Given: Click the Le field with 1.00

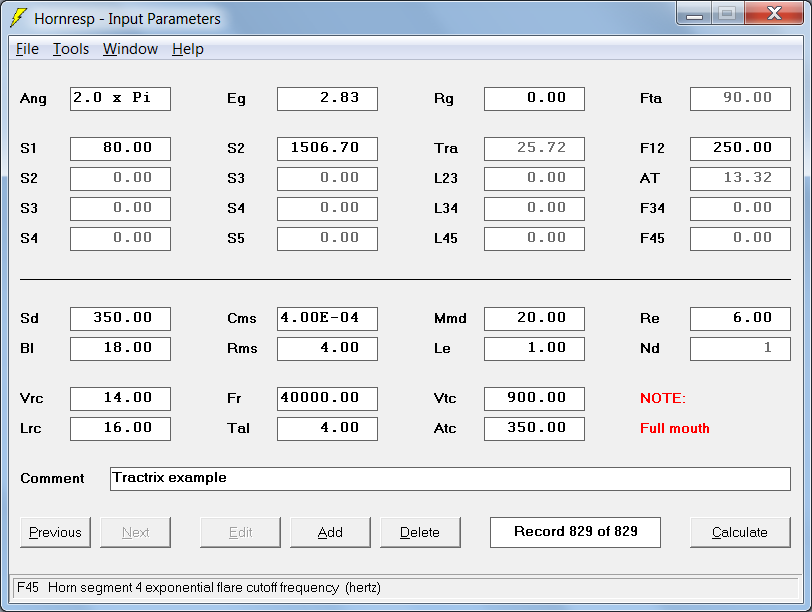Looking at the screenshot, I should coord(534,349).
